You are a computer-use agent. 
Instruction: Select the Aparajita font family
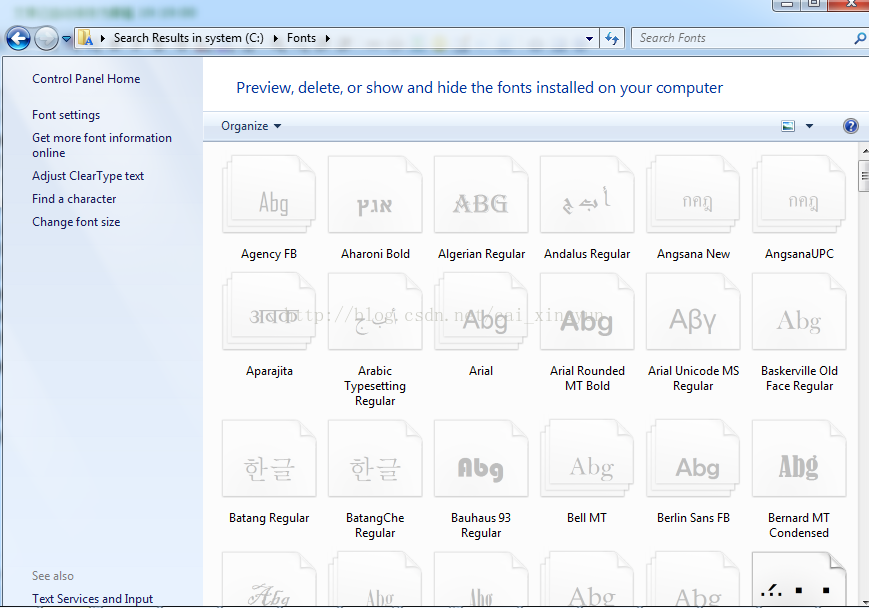(269, 326)
